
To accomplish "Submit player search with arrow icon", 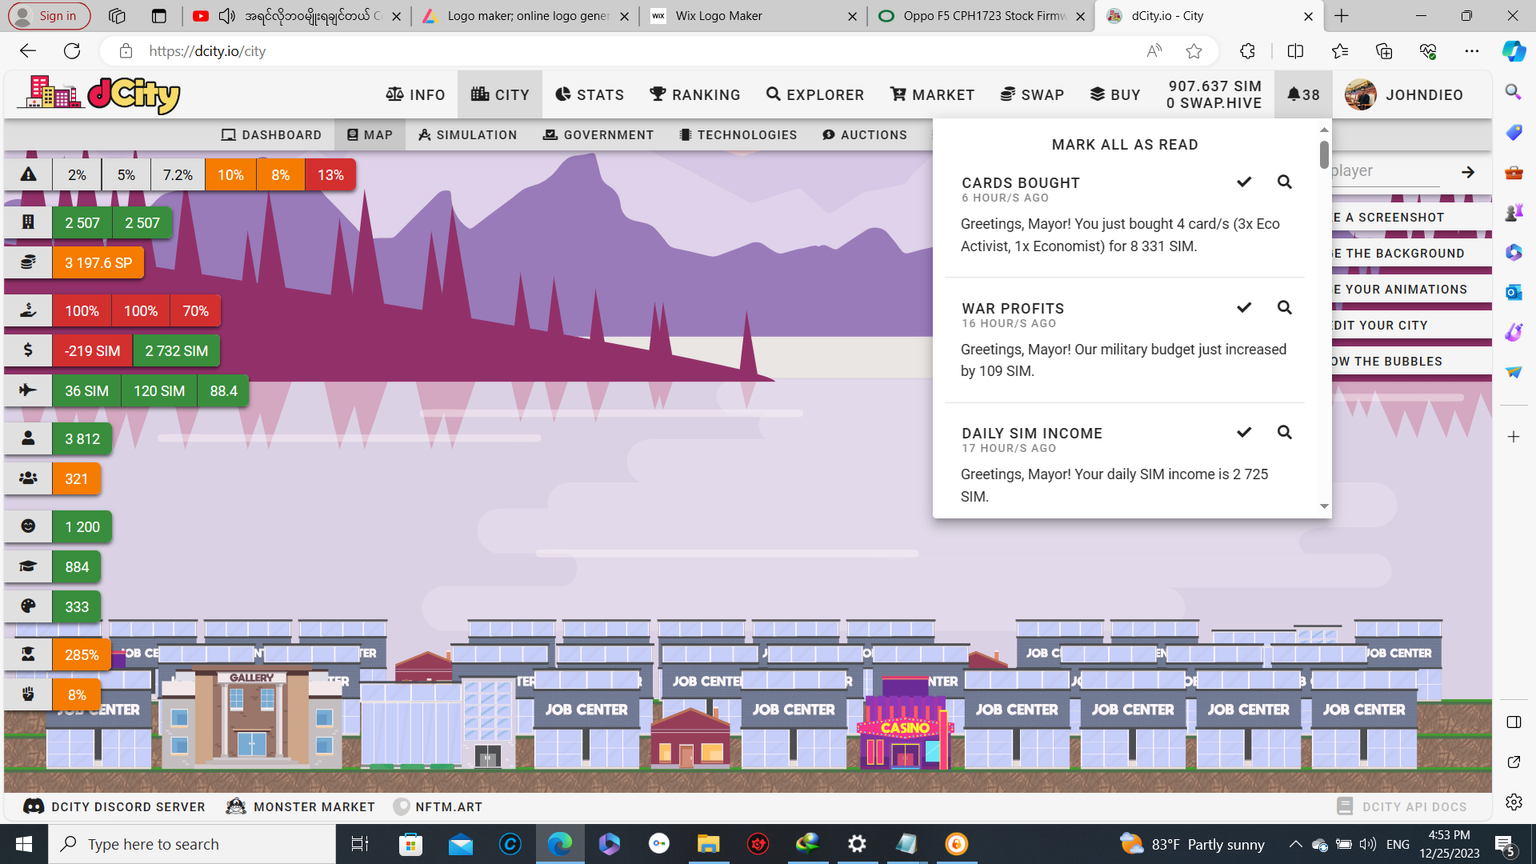I will click(x=1467, y=172).
